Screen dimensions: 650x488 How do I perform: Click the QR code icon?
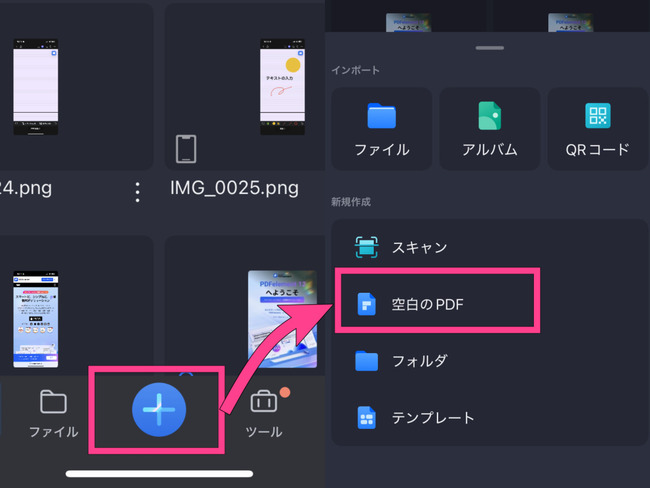click(x=597, y=116)
